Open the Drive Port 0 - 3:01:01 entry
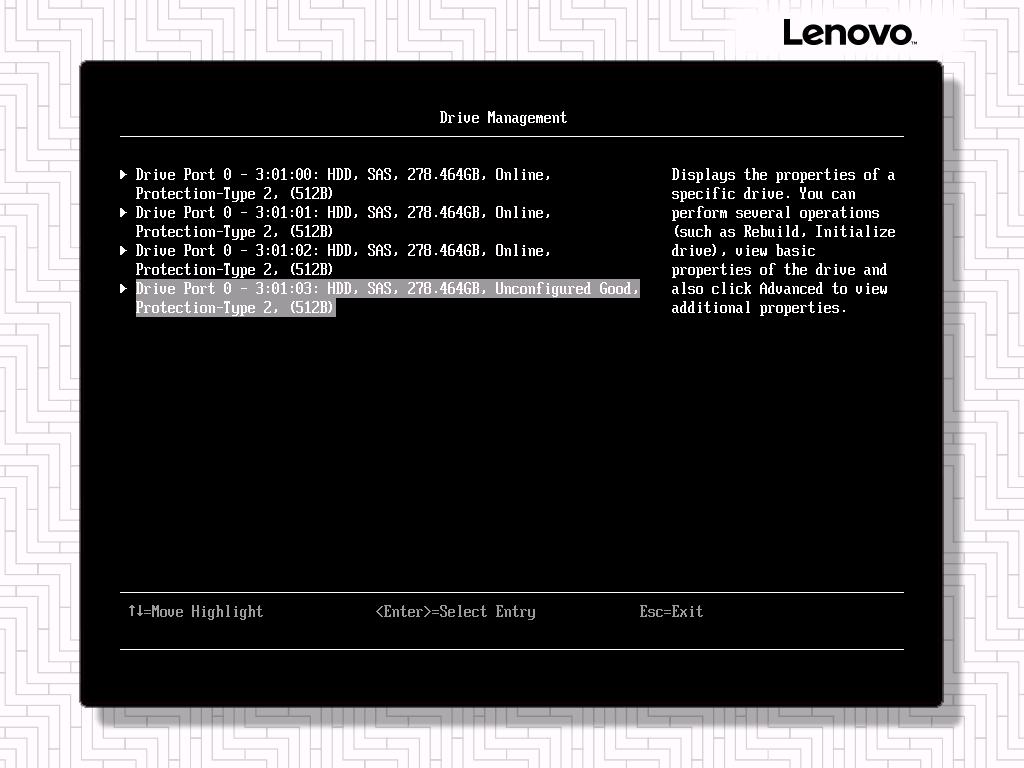Image resolution: width=1024 pixels, height=768 pixels. [x=342, y=213]
